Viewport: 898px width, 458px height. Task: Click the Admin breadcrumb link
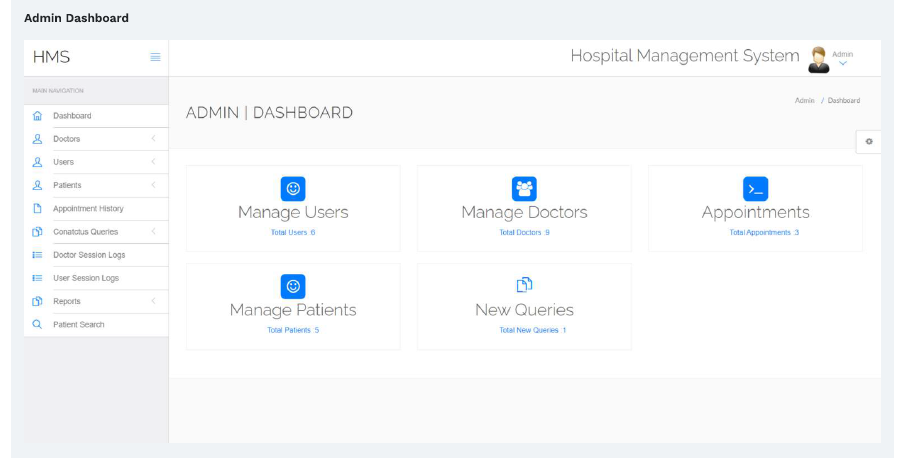coord(804,100)
